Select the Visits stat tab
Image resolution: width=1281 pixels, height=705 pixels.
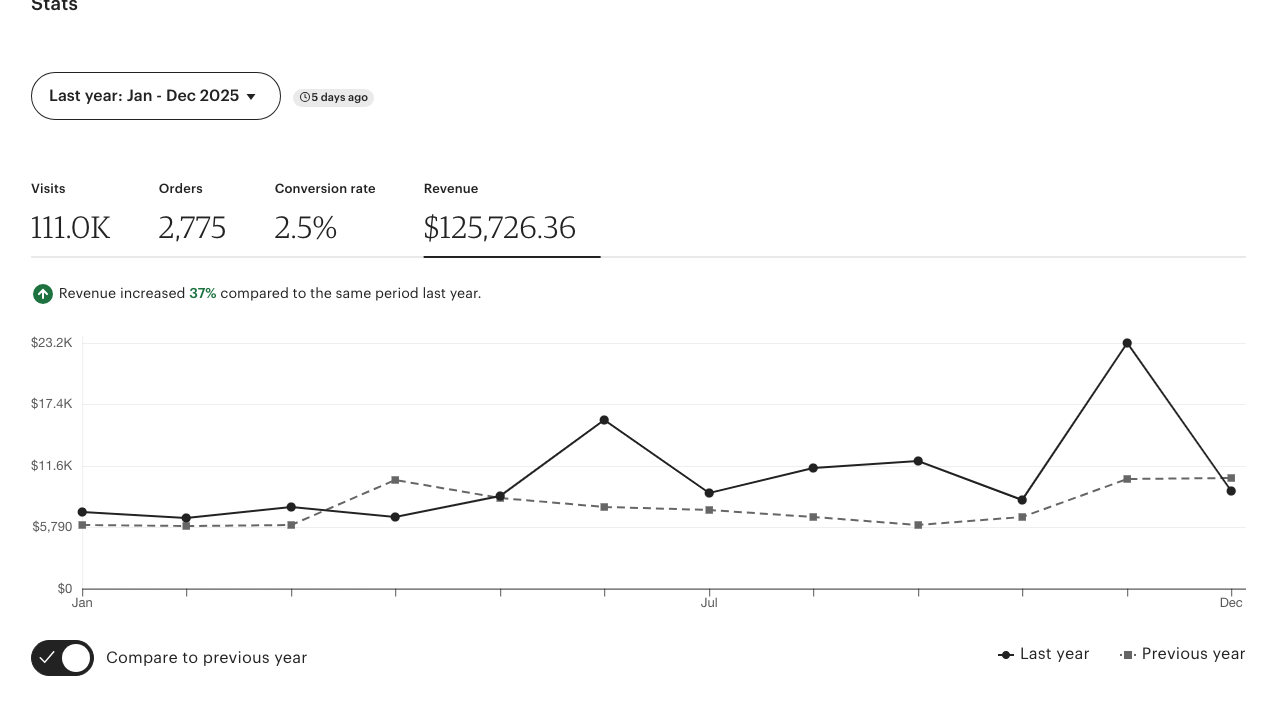pyautogui.click(x=70, y=214)
